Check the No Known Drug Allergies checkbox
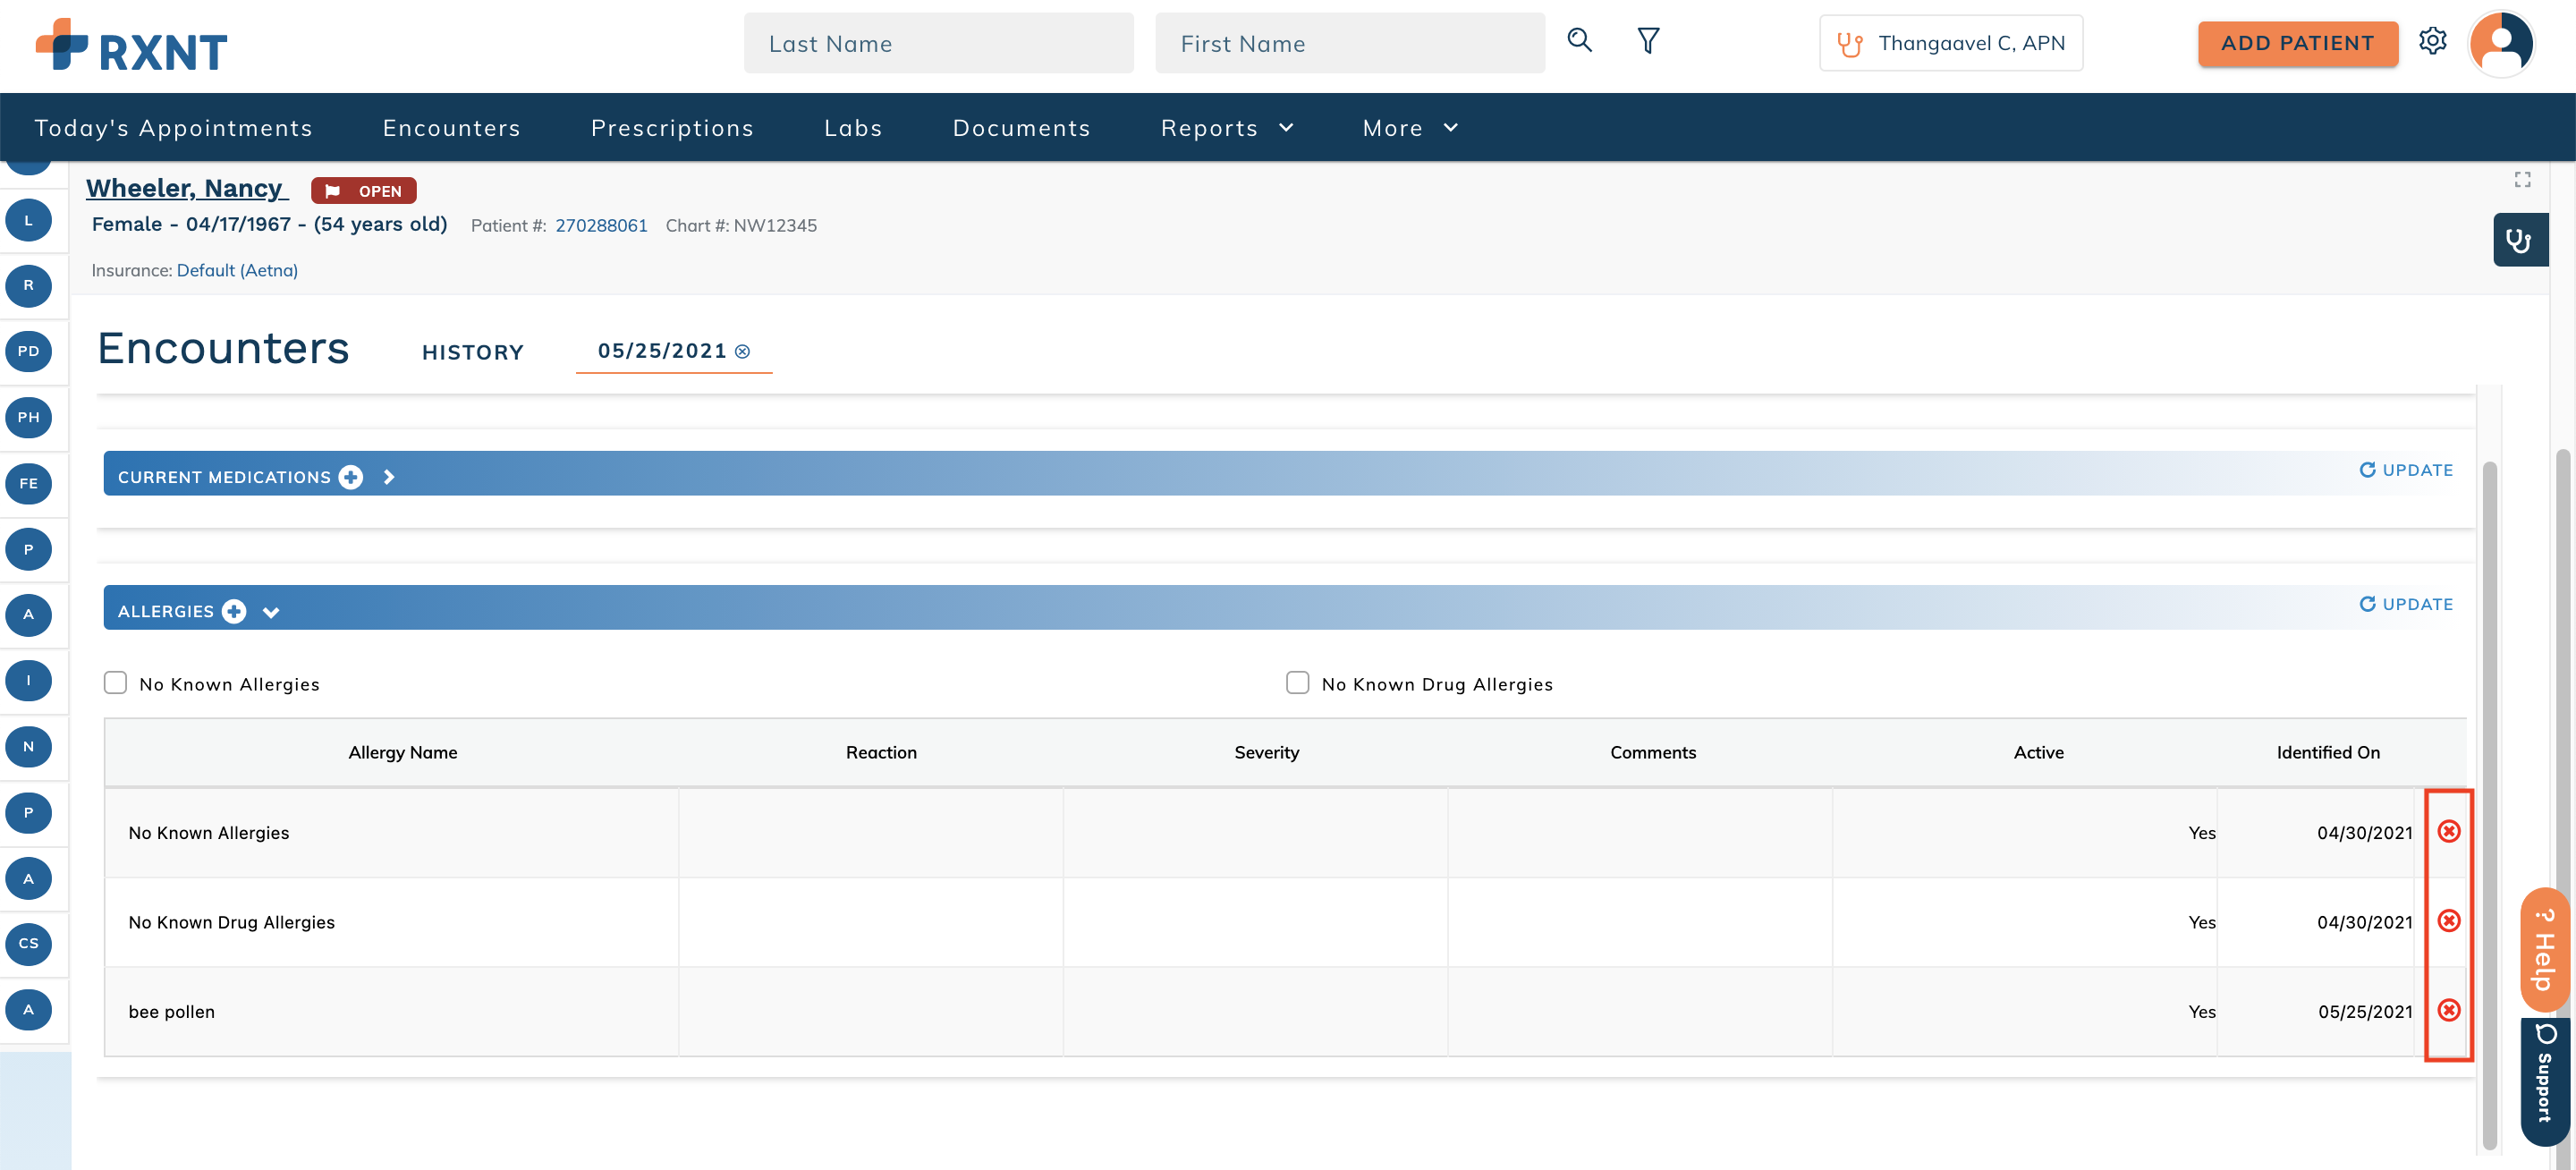Viewport: 2576px width, 1170px height. [x=1297, y=683]
